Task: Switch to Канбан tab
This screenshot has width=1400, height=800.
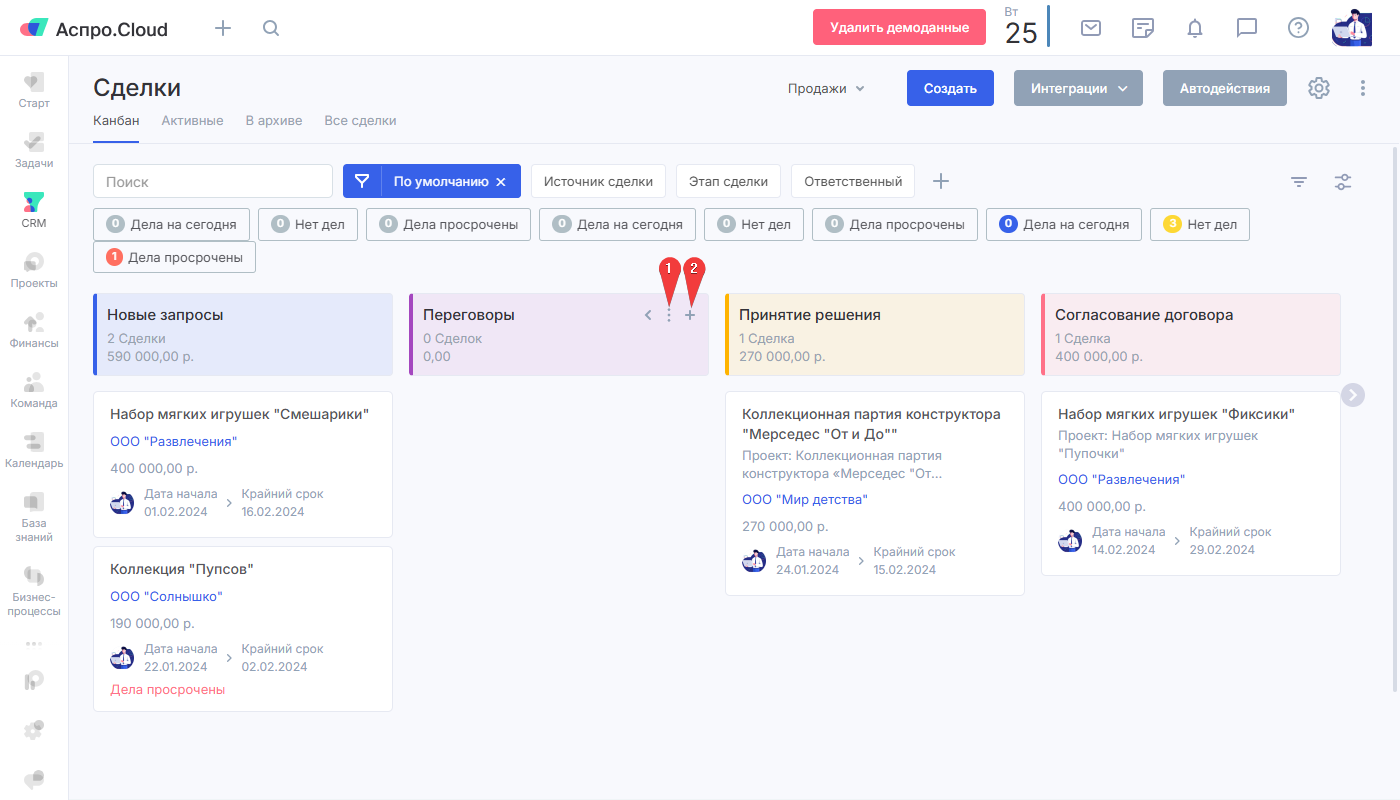Action: (116, 120)
